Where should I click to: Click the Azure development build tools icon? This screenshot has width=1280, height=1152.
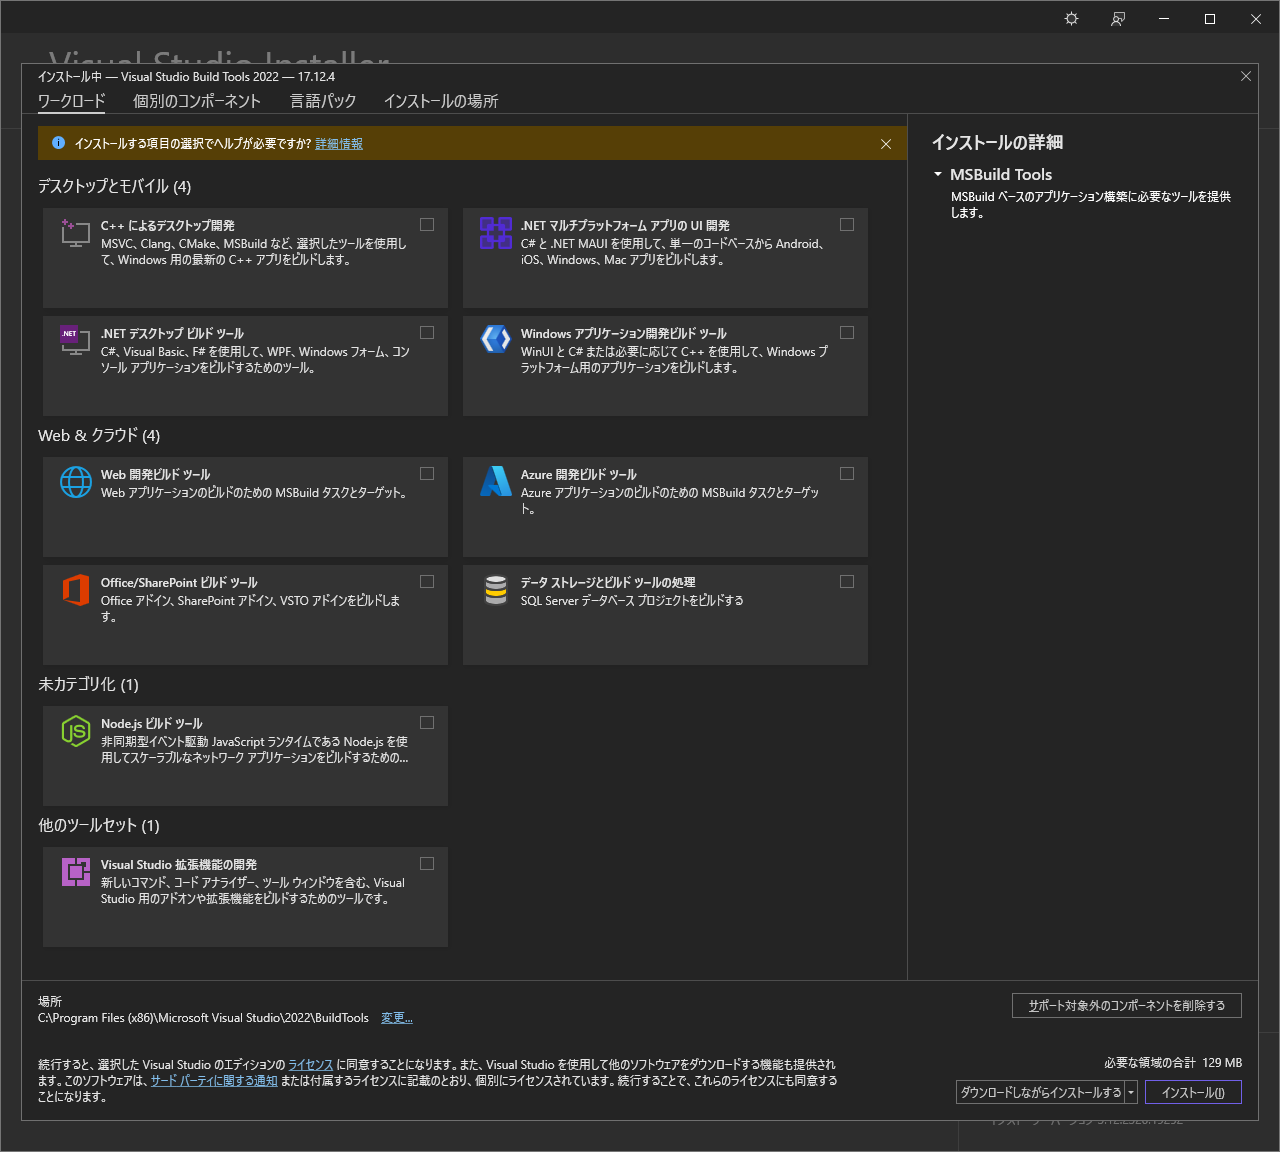click(495, 482)
